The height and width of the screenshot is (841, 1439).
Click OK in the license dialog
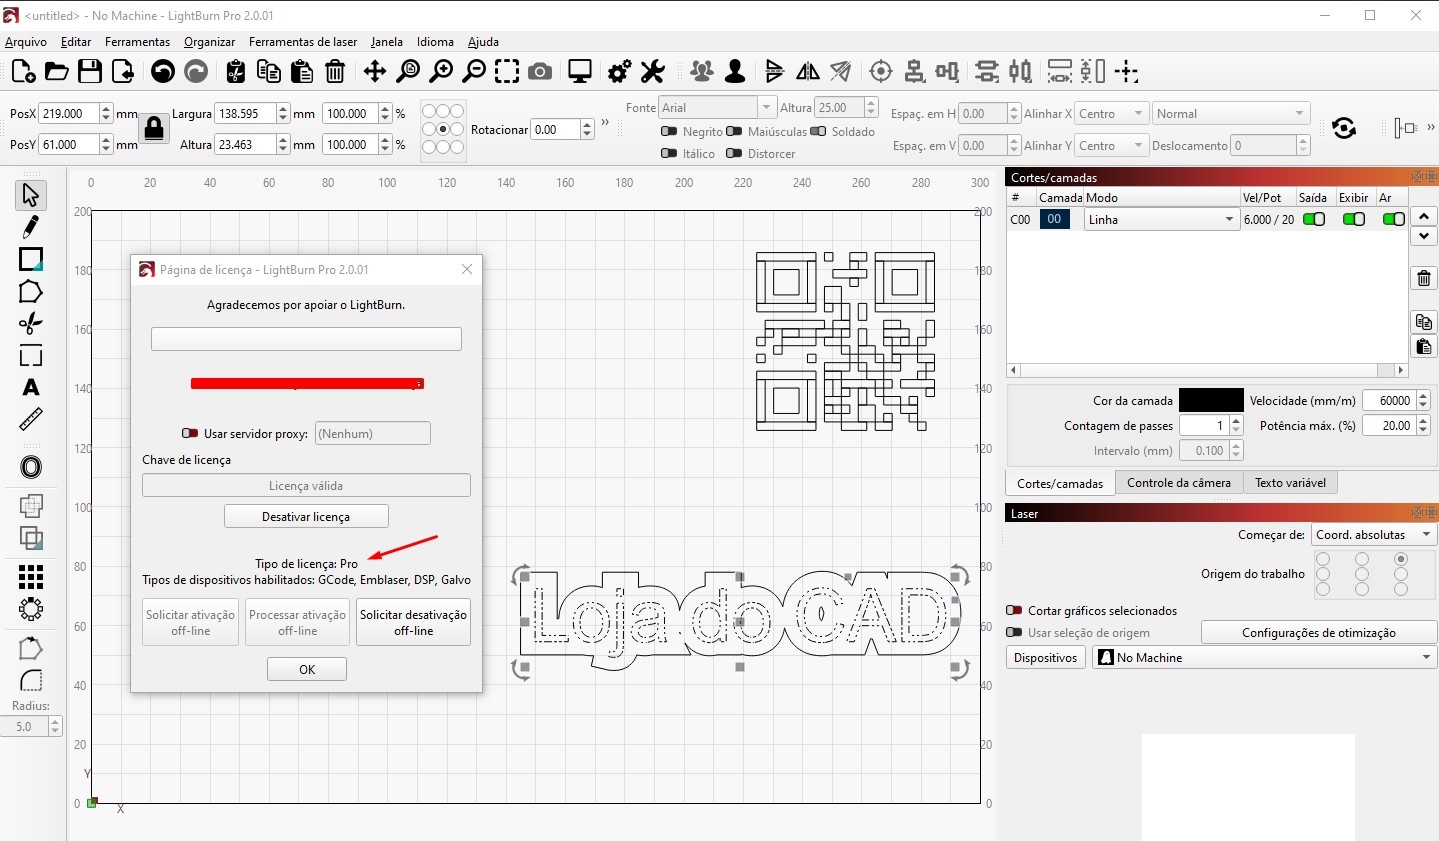point(307,670)
